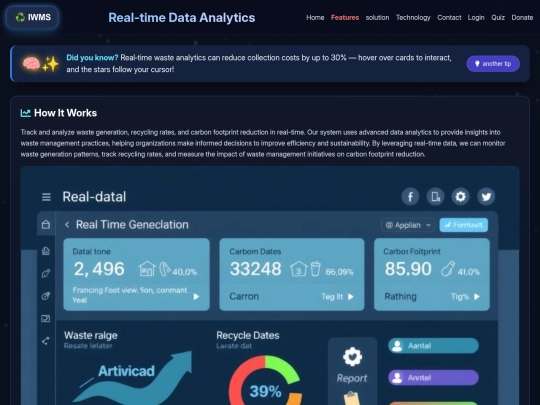Click the Did you know? text
The width and height of the screenshot is (540, 405).
[92, 58]
